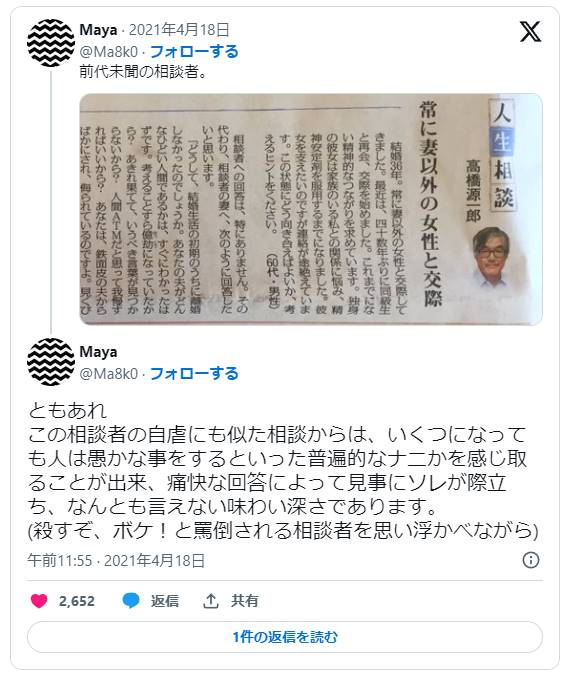Open the tweet info circle icon
Screen dimensions: 575x680
tap(531, 560)
